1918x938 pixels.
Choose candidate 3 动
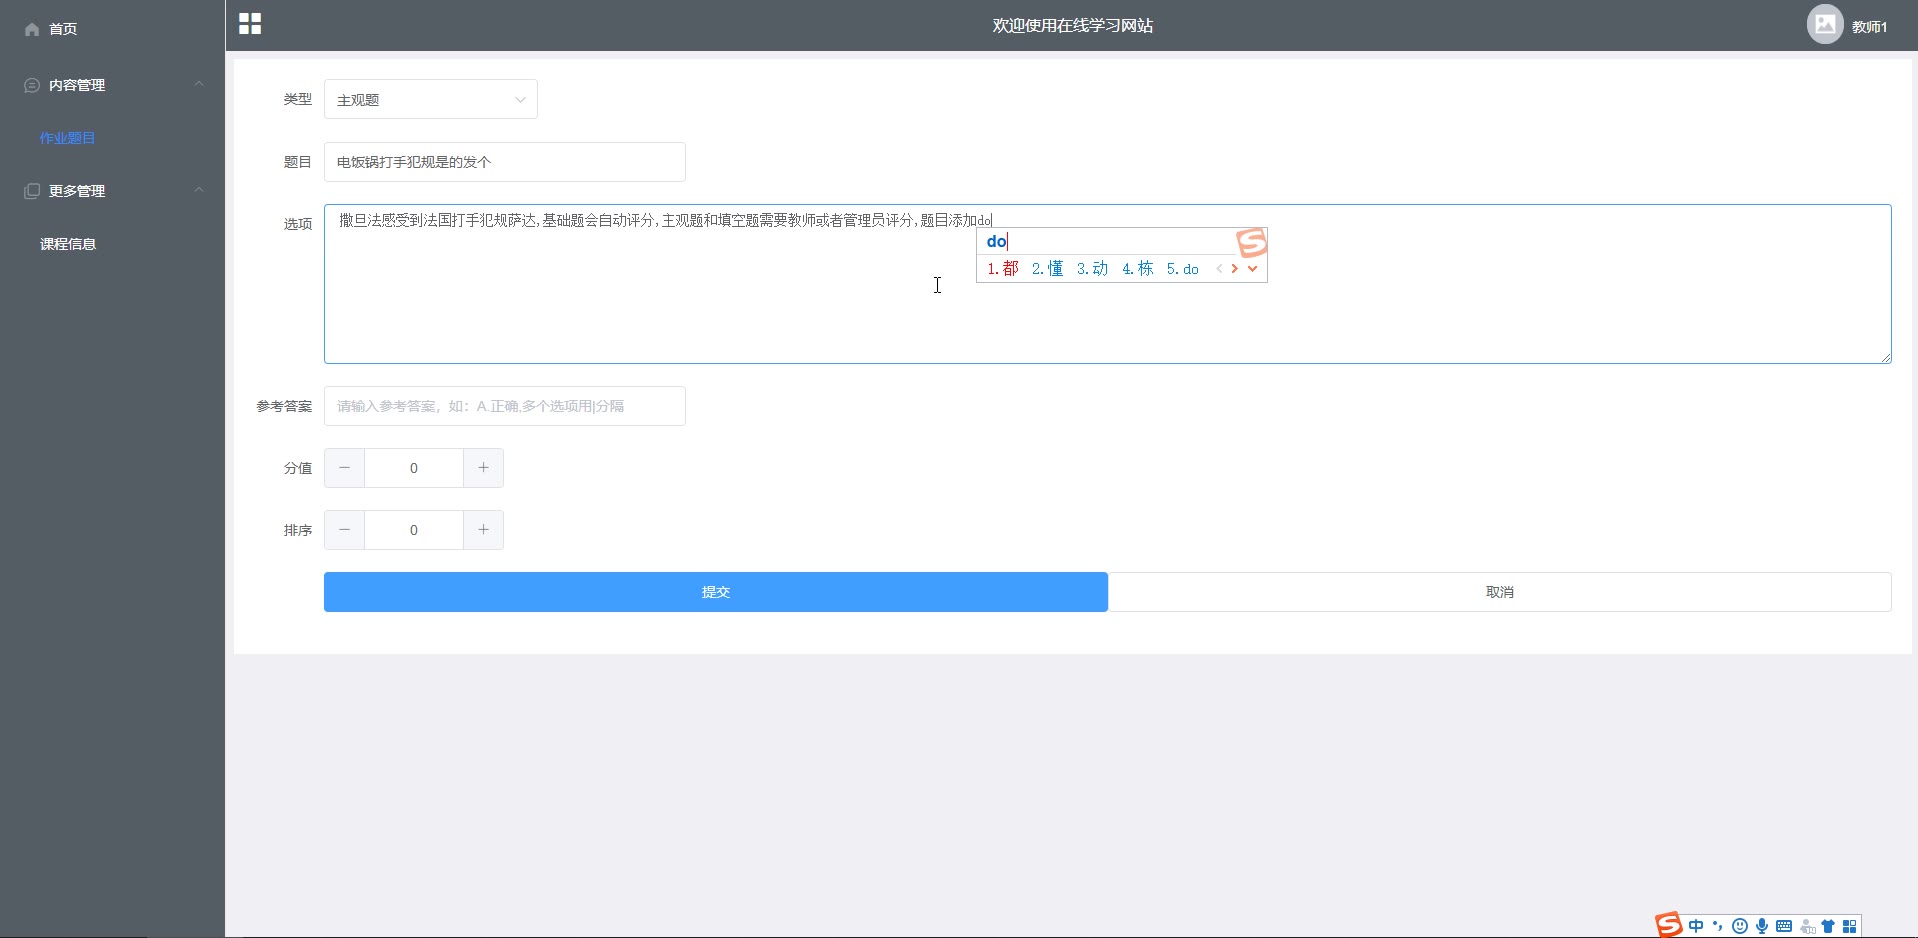point(1093,268)
